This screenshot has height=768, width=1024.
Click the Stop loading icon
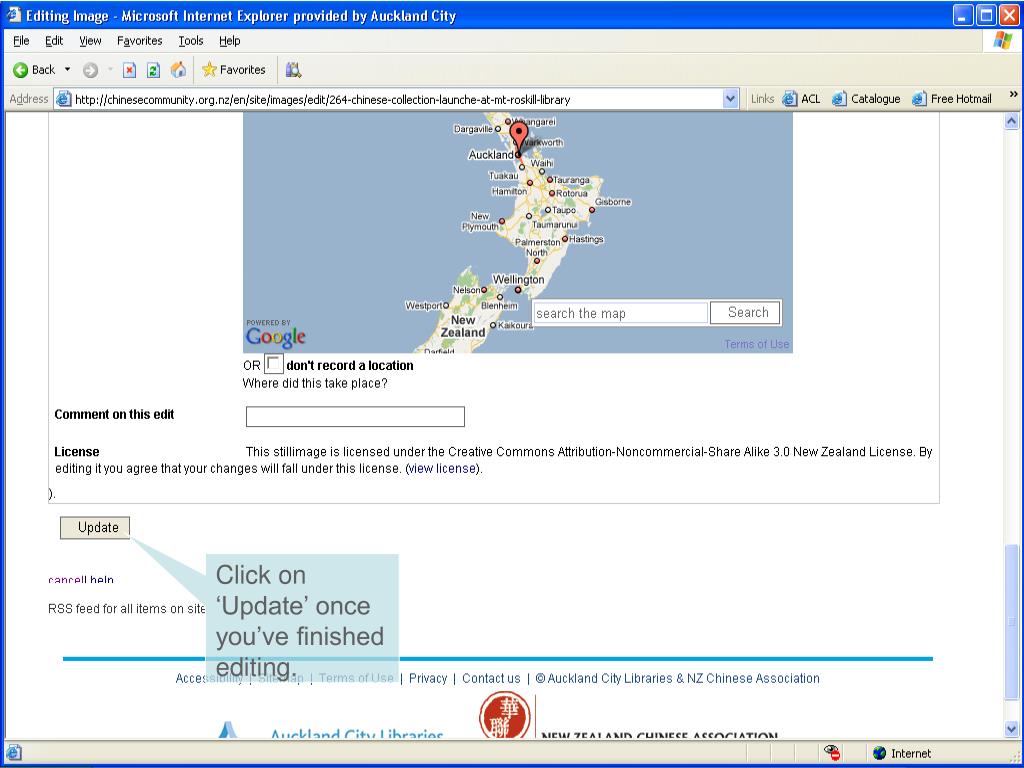[129, 70]
